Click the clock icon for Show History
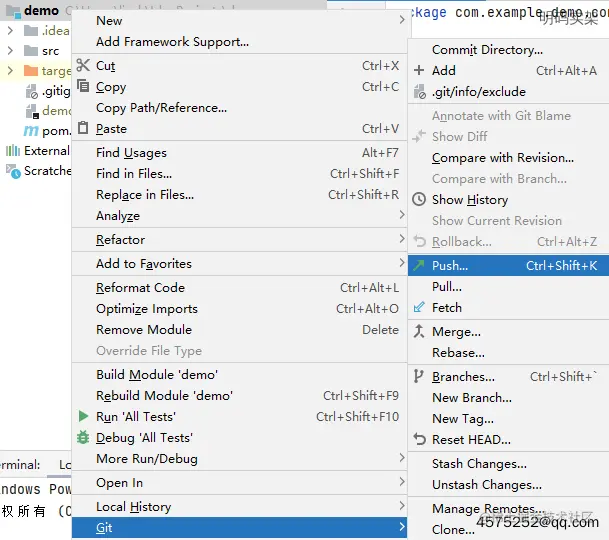Viewport: 609px width, 540px height. coord(419,199)
